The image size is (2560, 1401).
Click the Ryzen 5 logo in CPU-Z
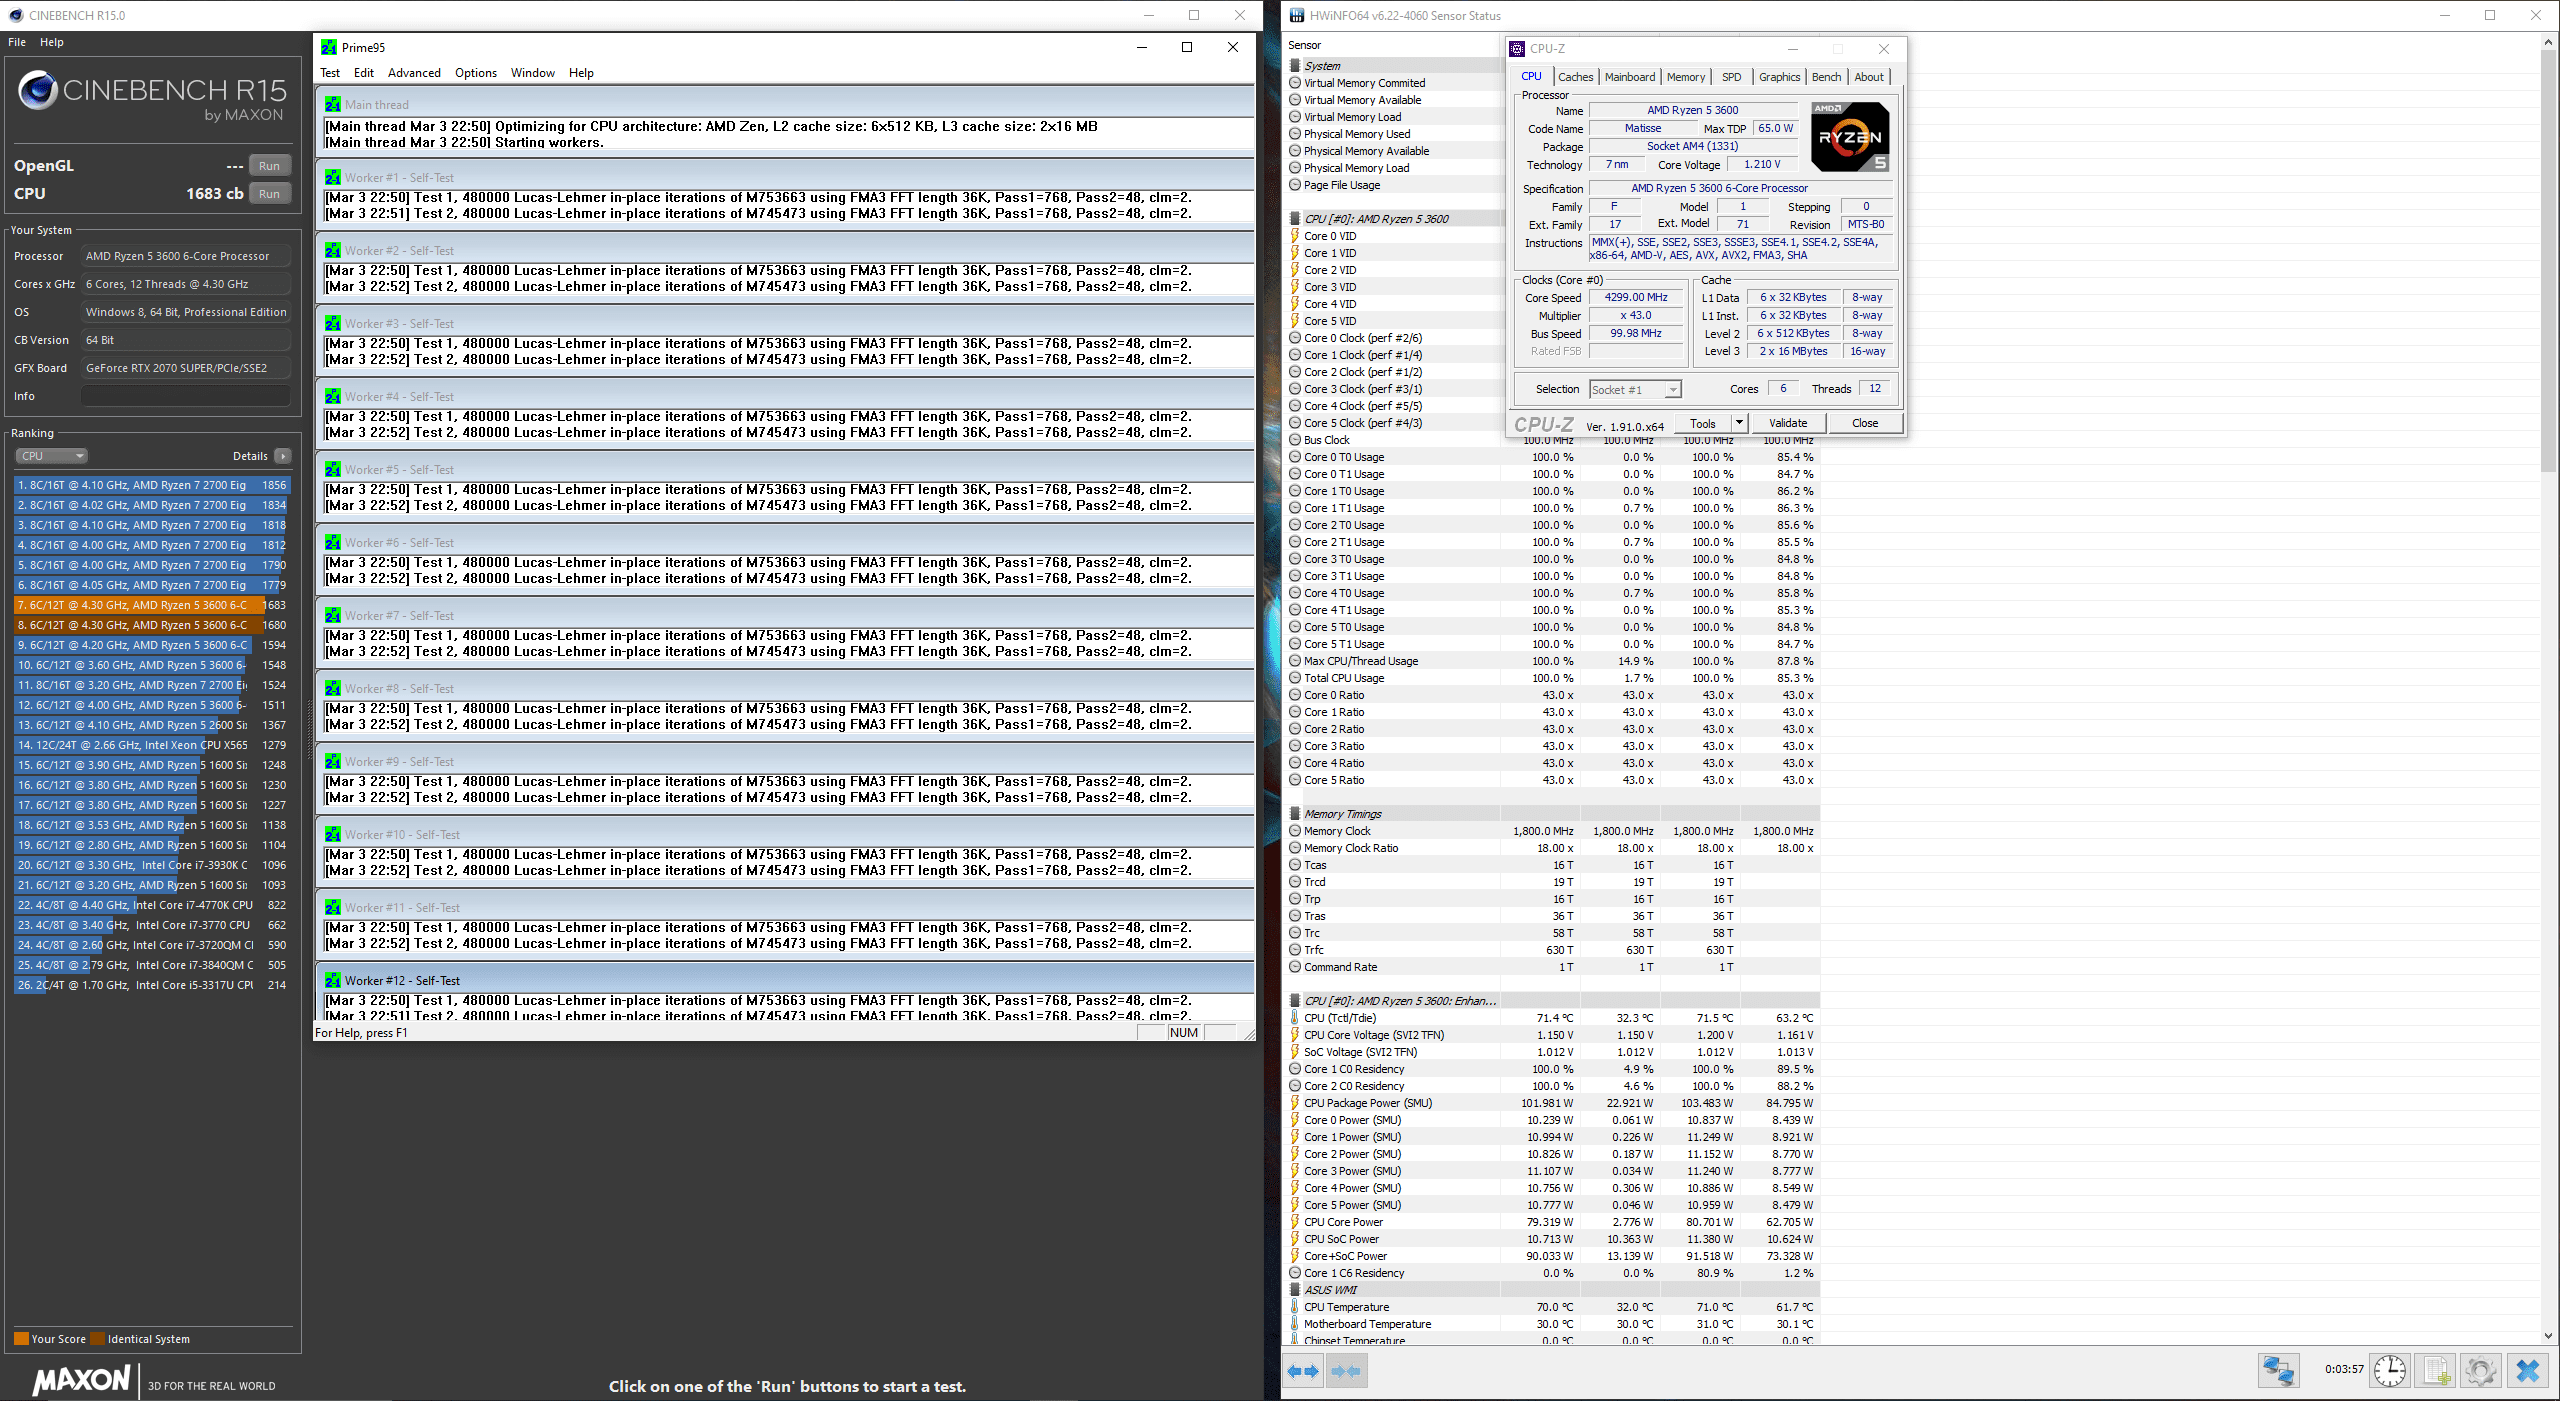1850,137
